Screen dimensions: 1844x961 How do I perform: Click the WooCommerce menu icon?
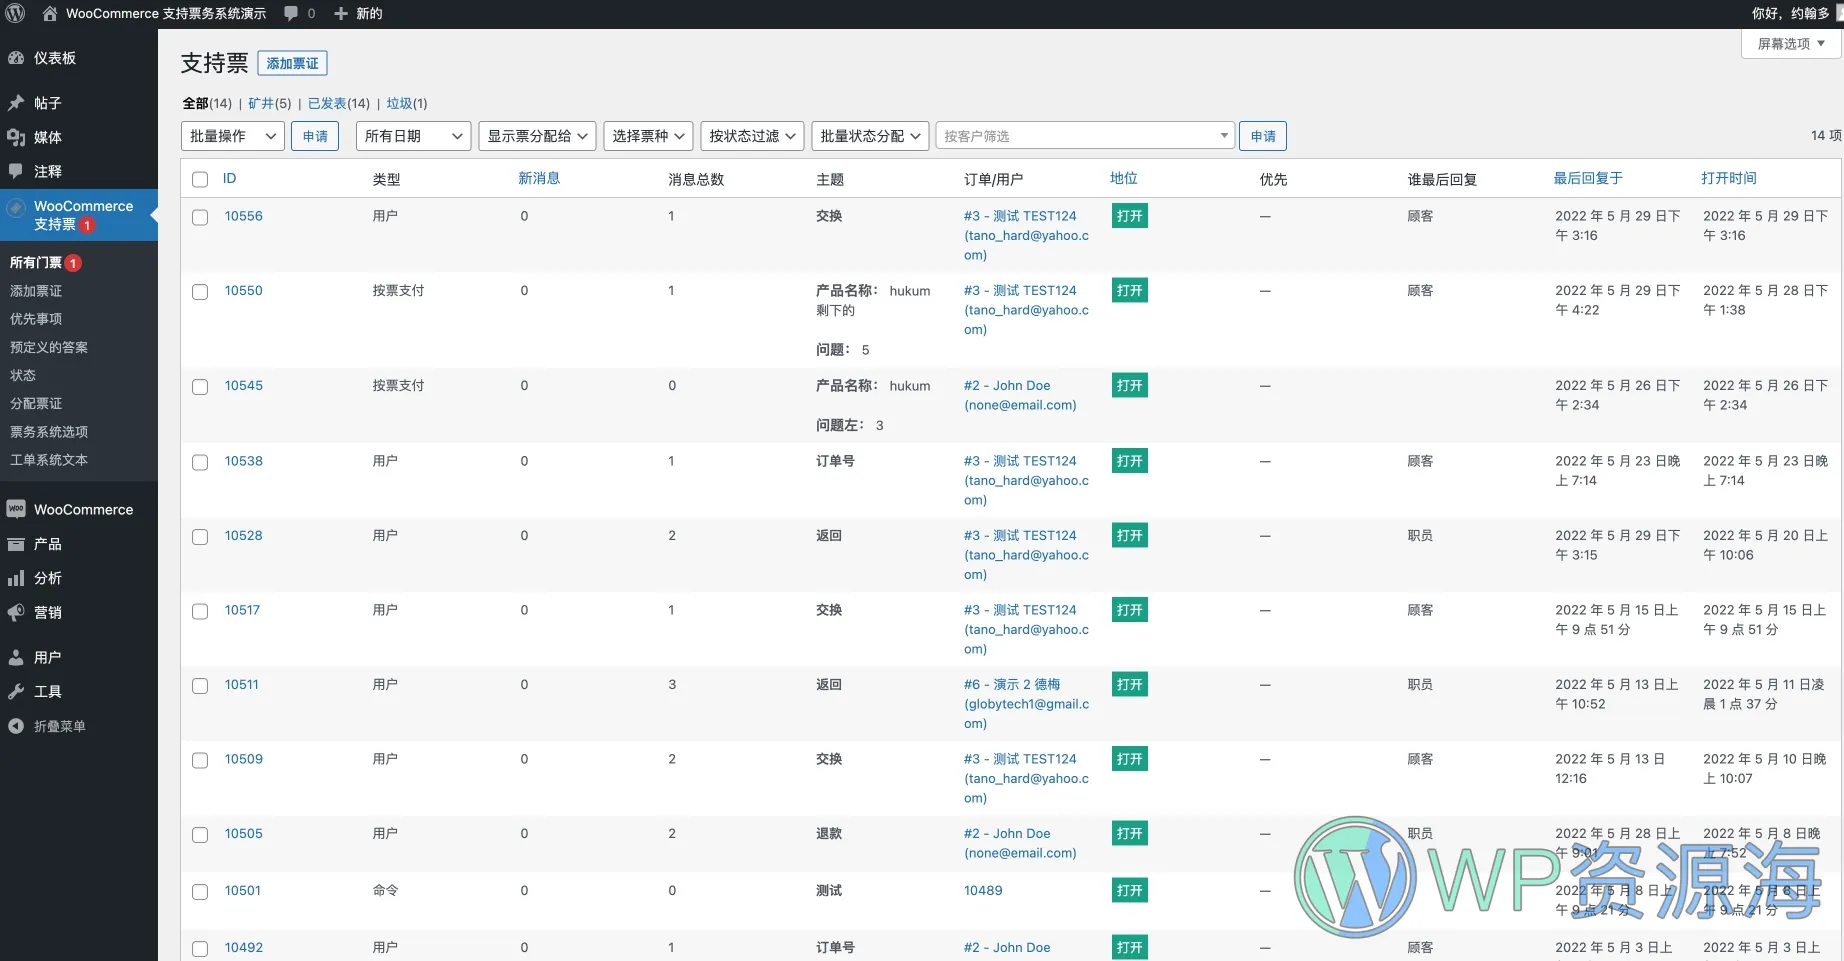click(x=16, y=509)
